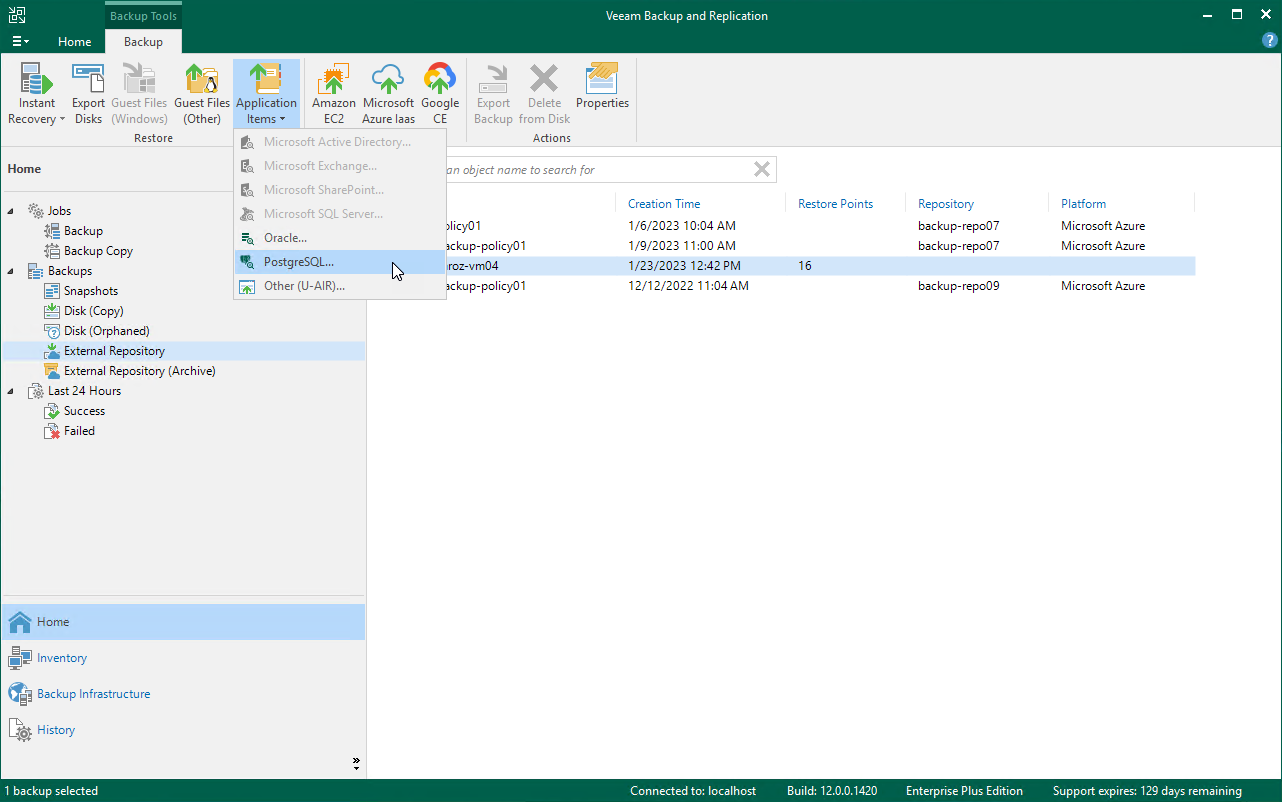Open the Backup Infrastructure view
This screenshot has width=1282, height=802.
183,694
